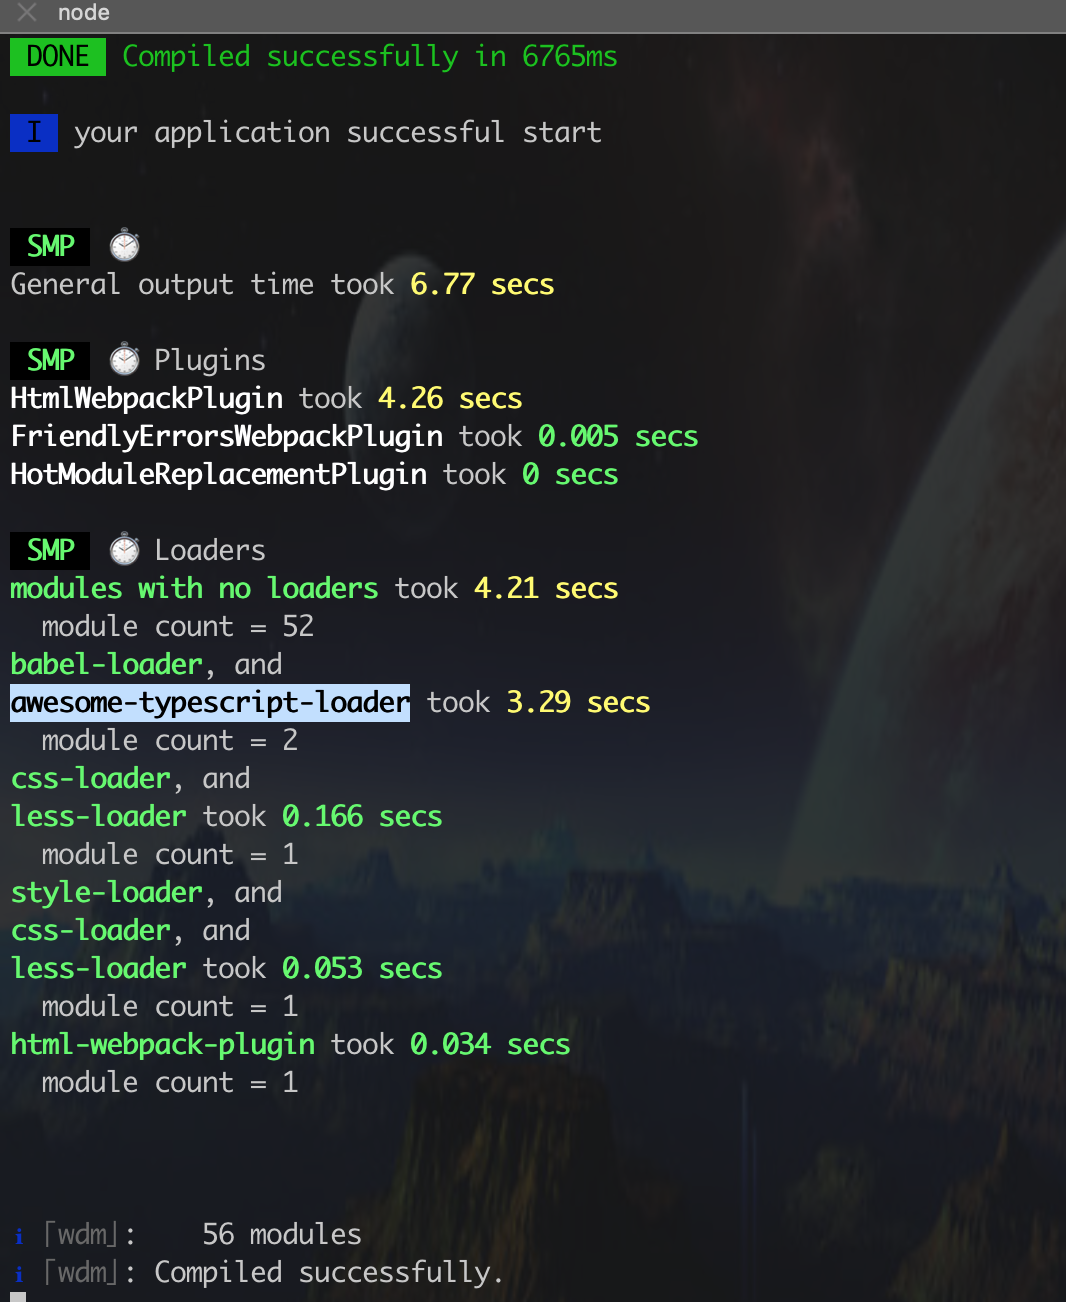Close the node terminal tab
This screenshot has height=1302, width=1066.
tap(28, 13)
